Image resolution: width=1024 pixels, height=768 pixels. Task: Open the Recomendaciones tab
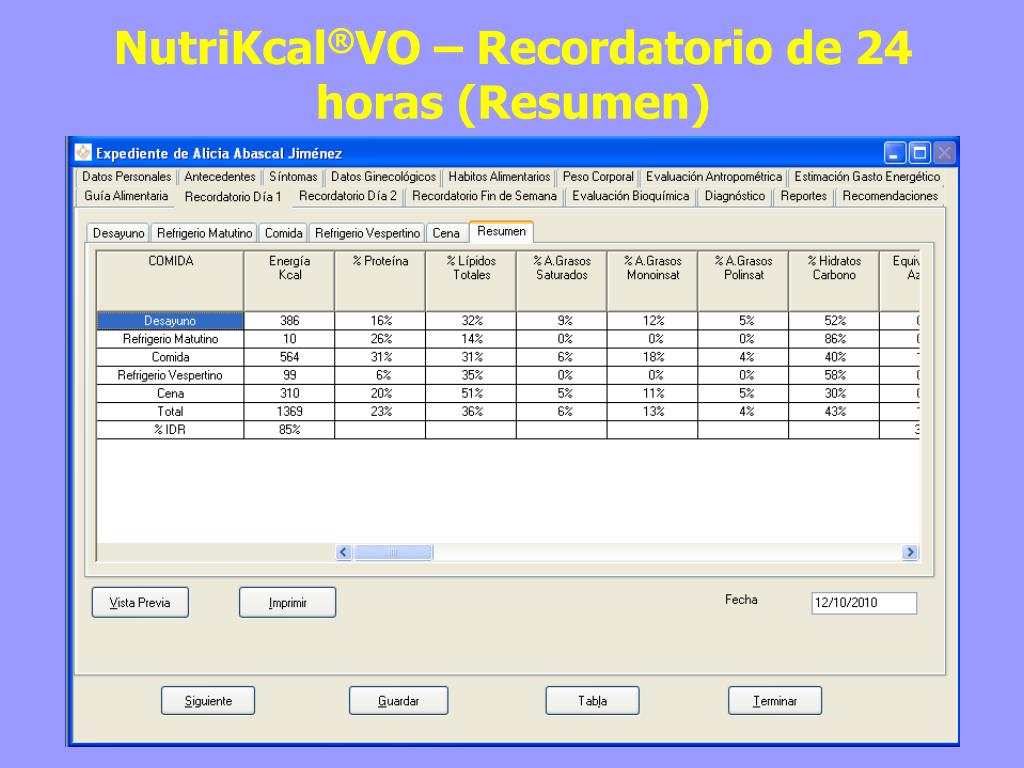coord(890,196)
